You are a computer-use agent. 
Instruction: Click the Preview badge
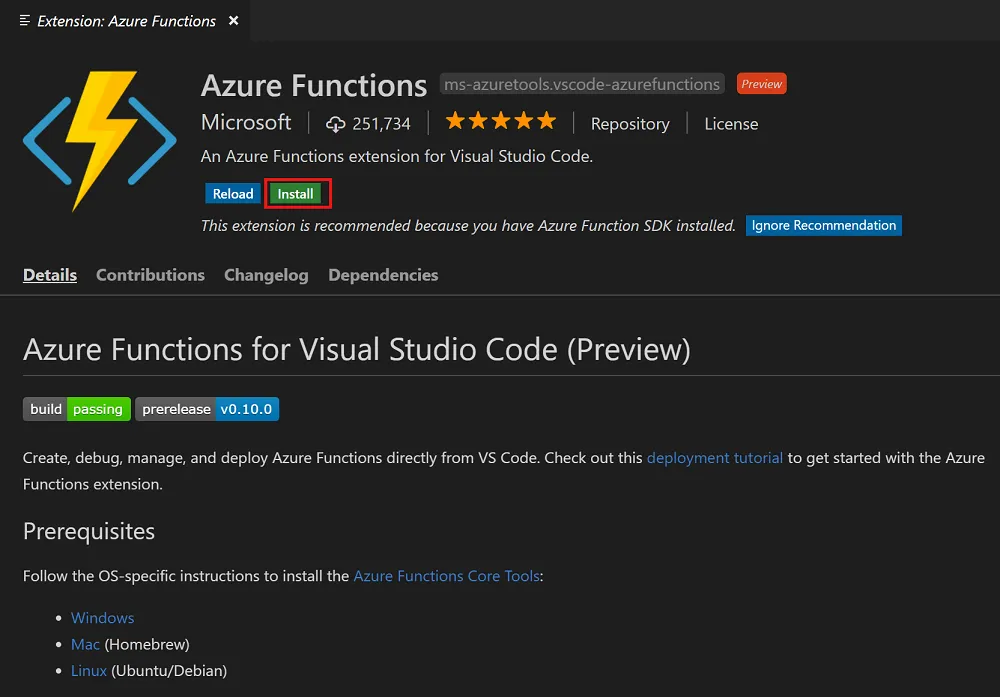(x=761, y=84)
